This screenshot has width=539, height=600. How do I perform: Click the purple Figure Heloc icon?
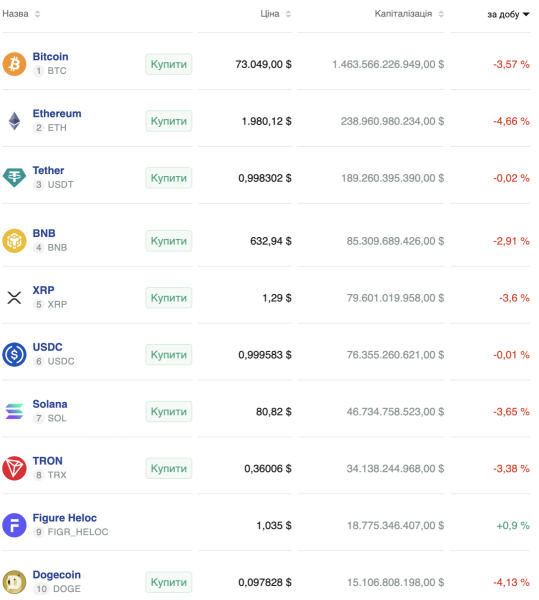pyautogui.click(x=14, y=525)
